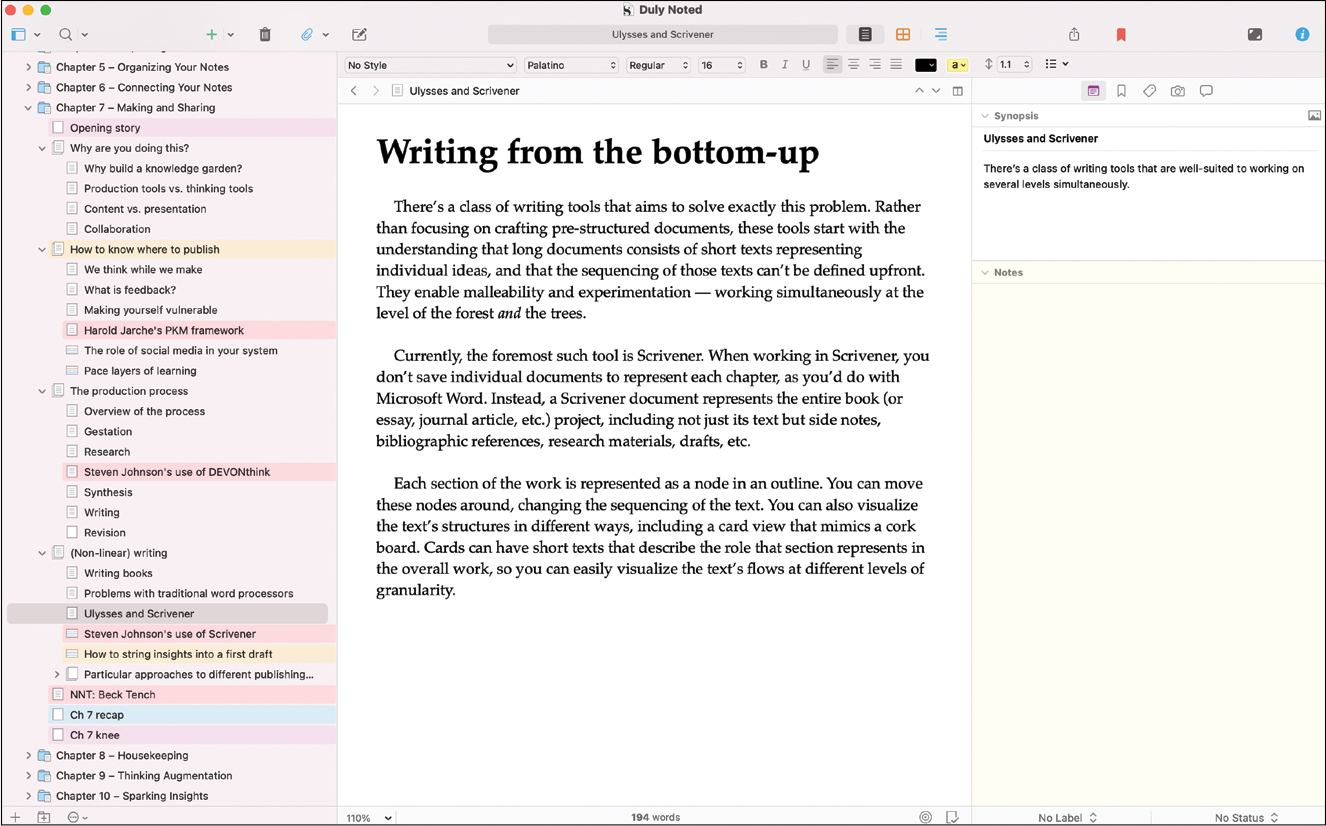Screen dimensions: 1326x826
Task: Open the share menu from the toolbar
Action: [x=1073, y=33]
